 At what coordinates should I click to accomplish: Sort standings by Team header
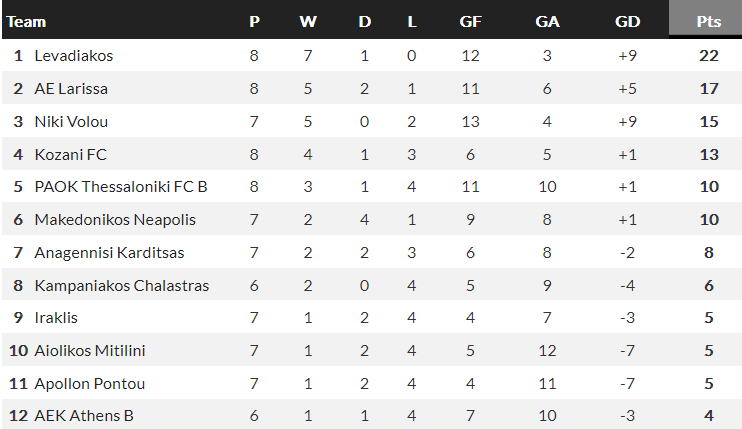27,21
